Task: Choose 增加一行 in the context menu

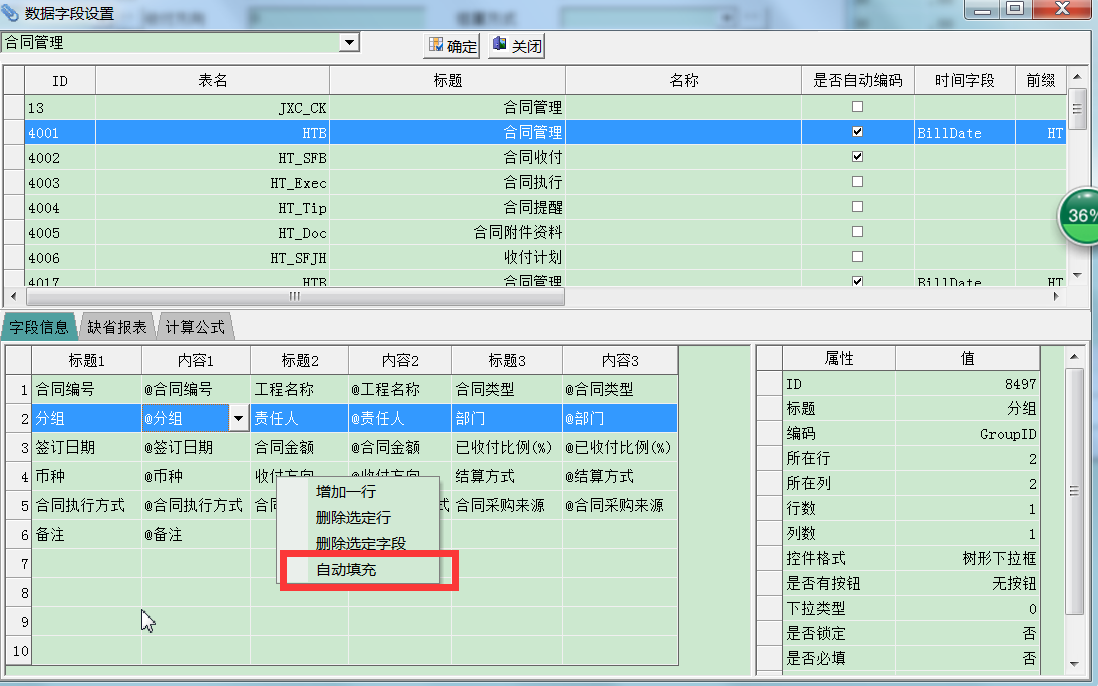Action: tap(346, 492)
